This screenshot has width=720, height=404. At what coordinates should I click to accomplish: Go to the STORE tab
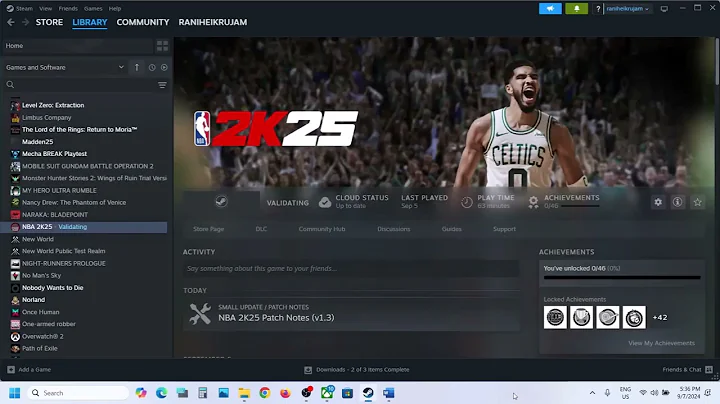point(49,22)
